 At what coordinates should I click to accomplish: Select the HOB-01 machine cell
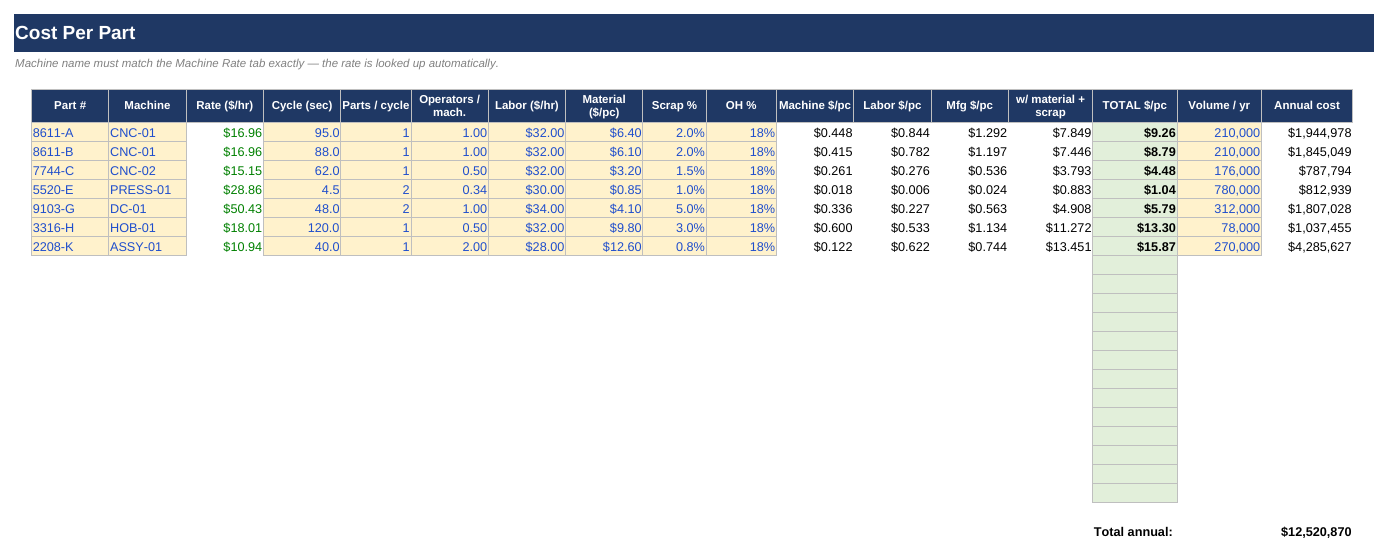(x=147, y=227)
